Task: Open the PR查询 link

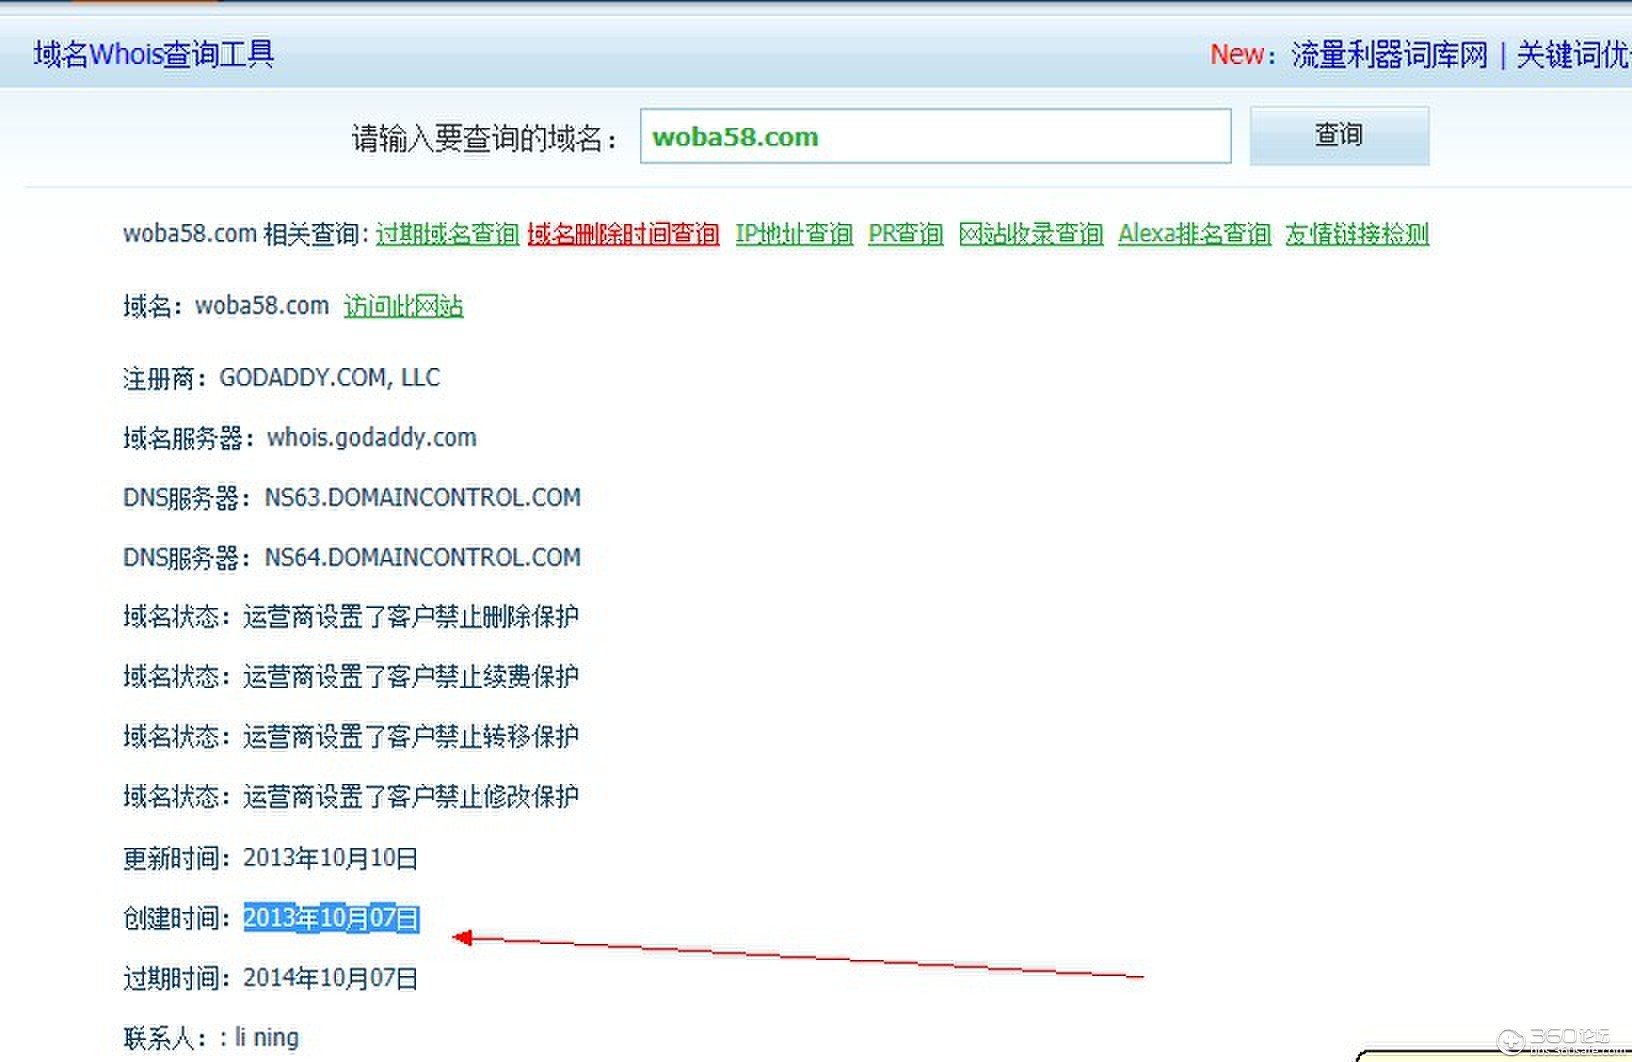Action: [905, 233]
